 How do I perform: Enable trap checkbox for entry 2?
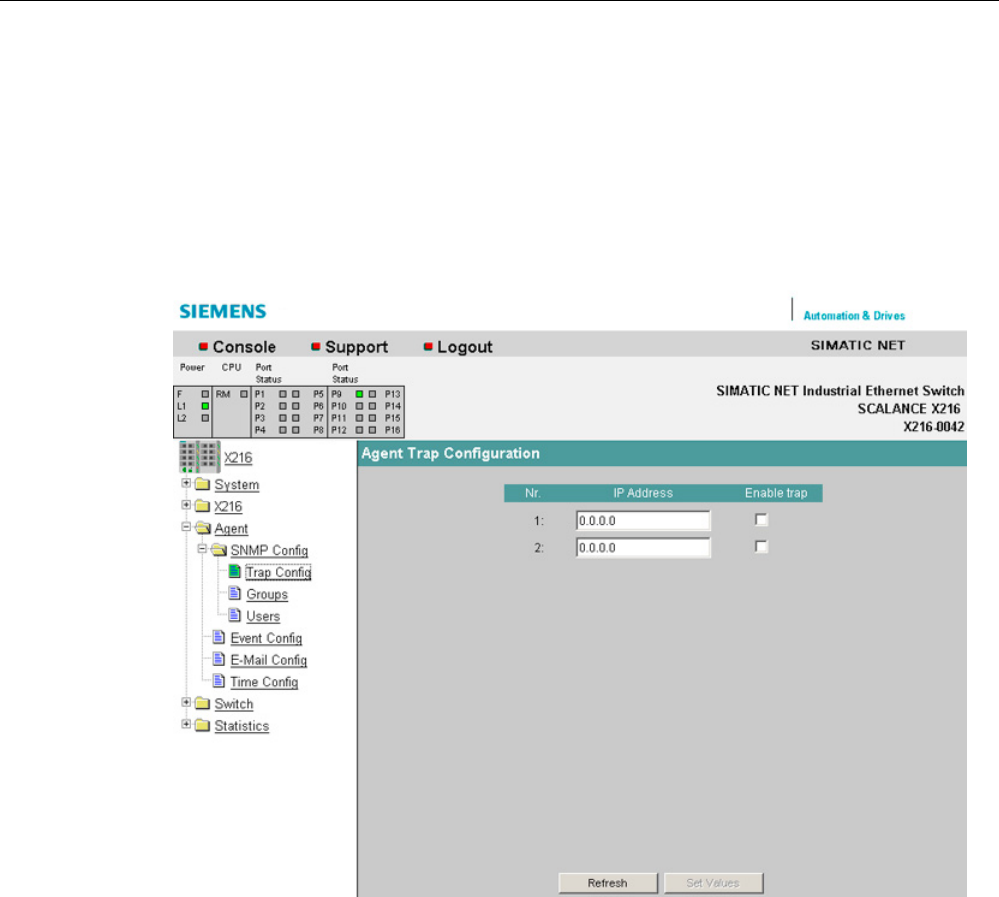(761, 547)
